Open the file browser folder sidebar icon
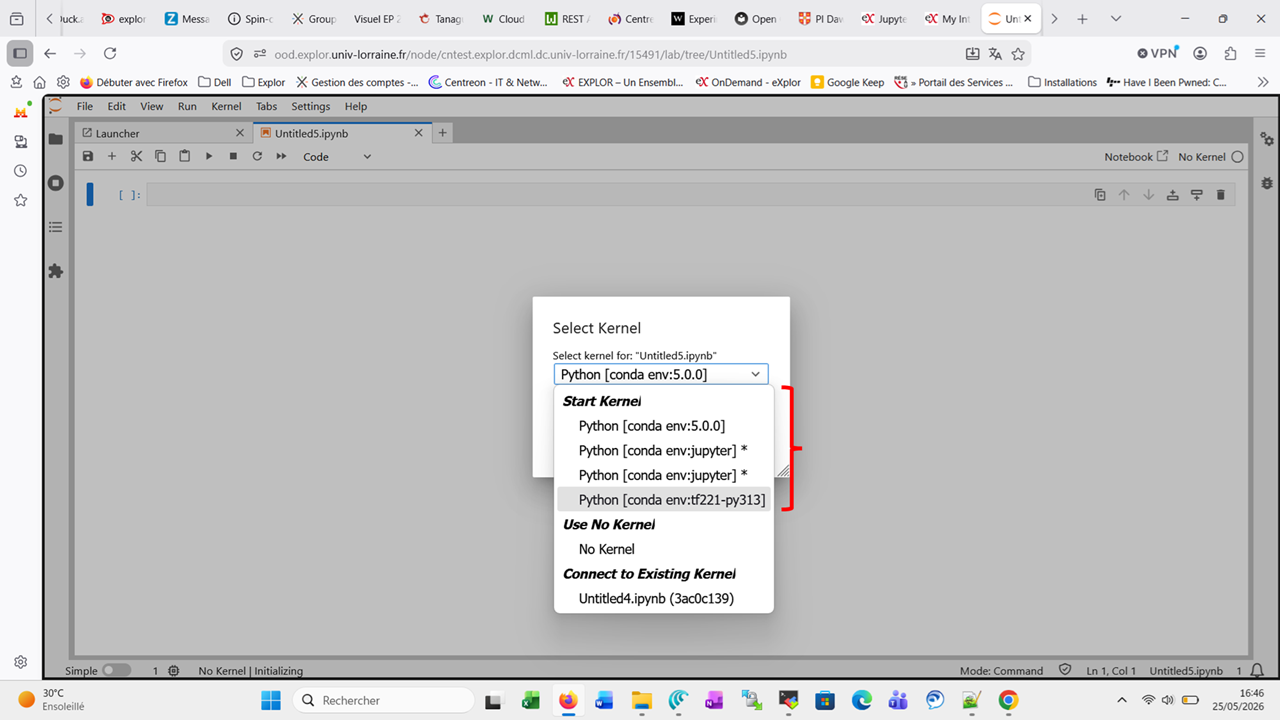1280x720 pixels. (56, 139)
